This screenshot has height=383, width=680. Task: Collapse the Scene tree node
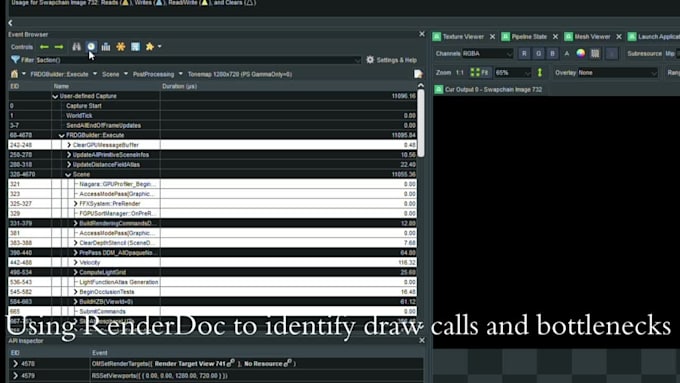68,174
